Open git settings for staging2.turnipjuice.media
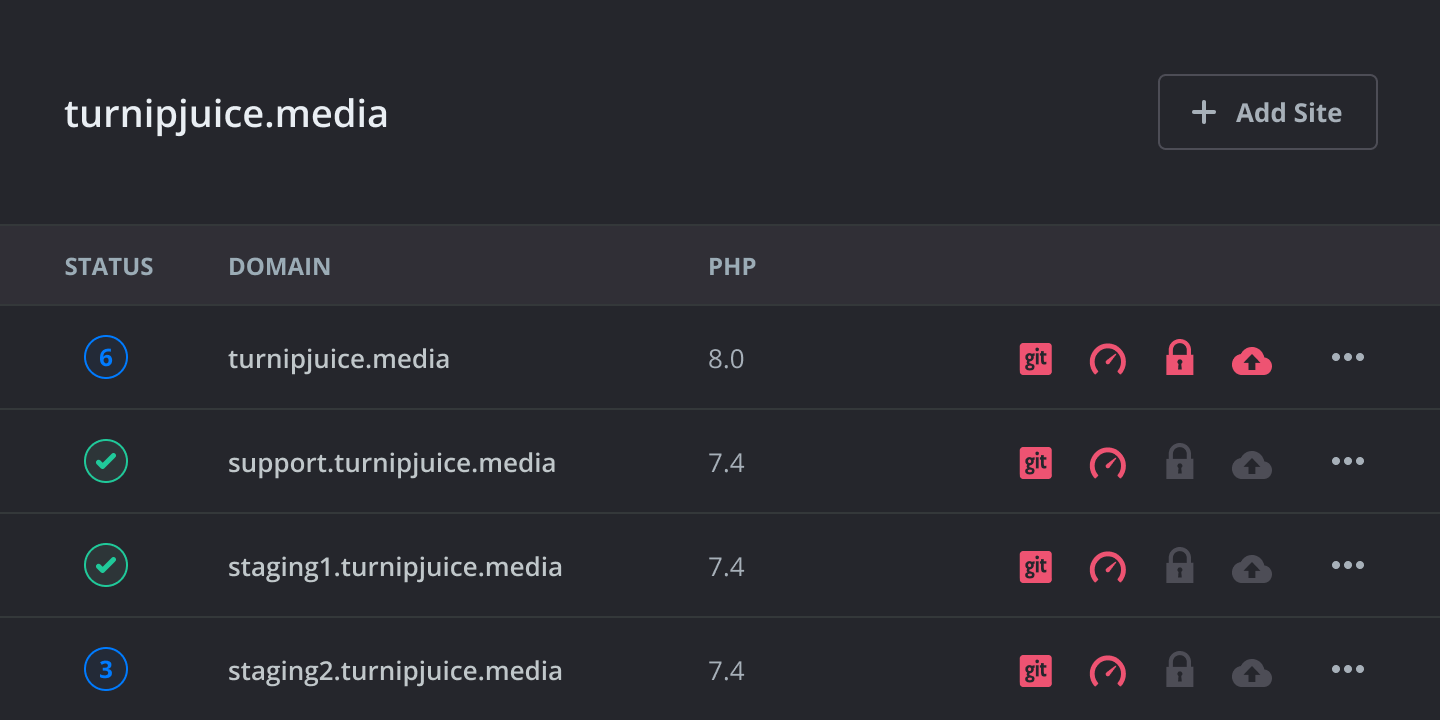Viewport: 1440px width, 720px height. click(x=1035, y=670)
